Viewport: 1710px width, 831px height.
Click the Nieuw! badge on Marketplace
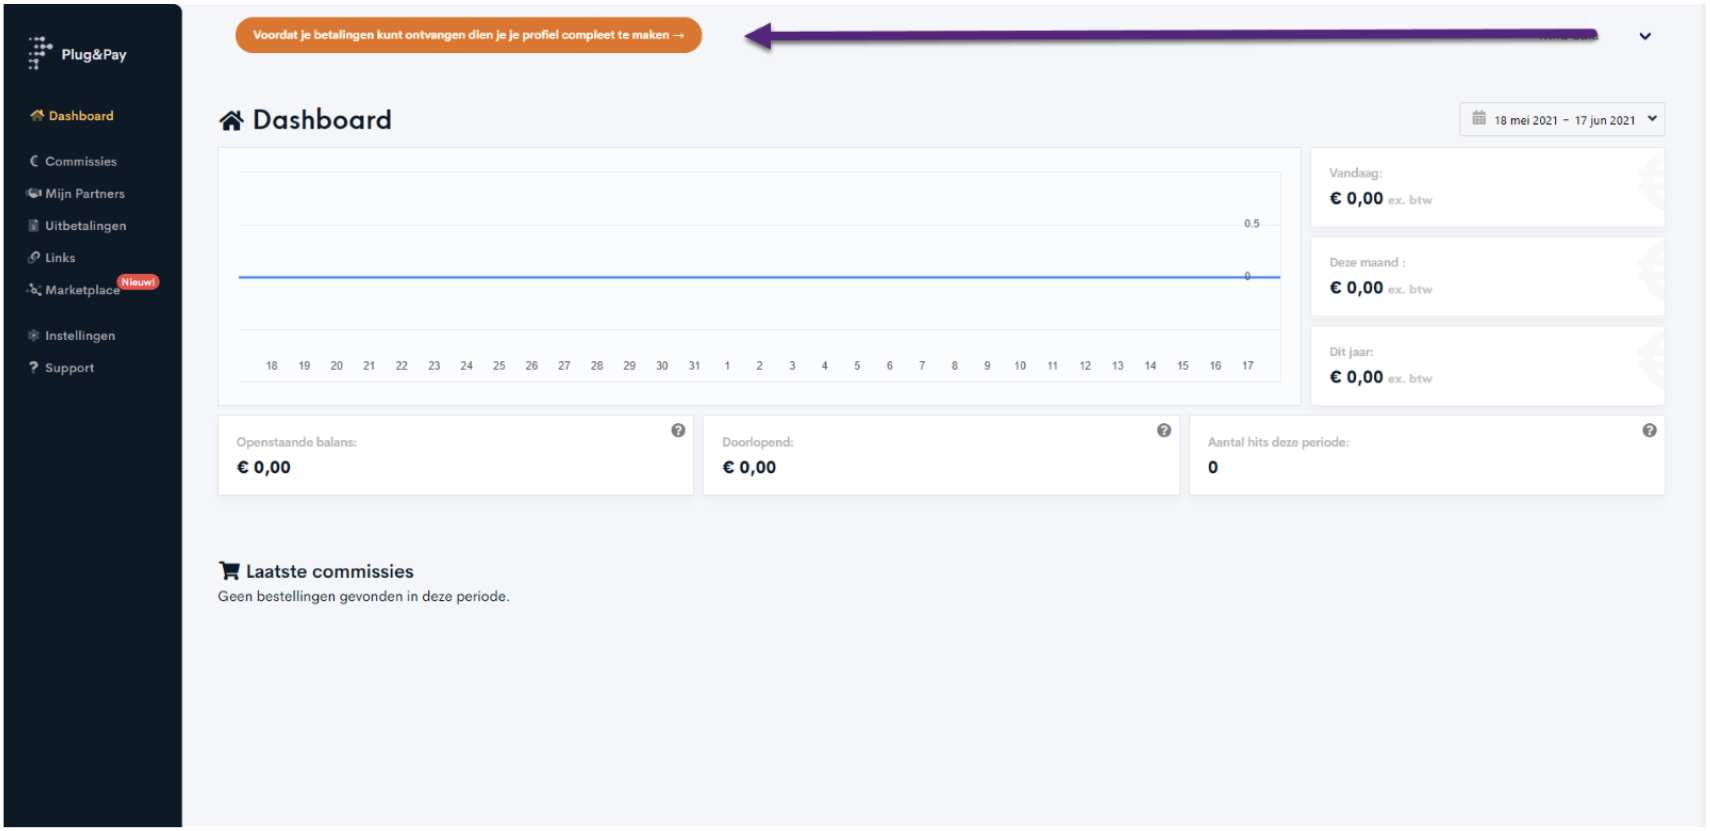[138, 282]
